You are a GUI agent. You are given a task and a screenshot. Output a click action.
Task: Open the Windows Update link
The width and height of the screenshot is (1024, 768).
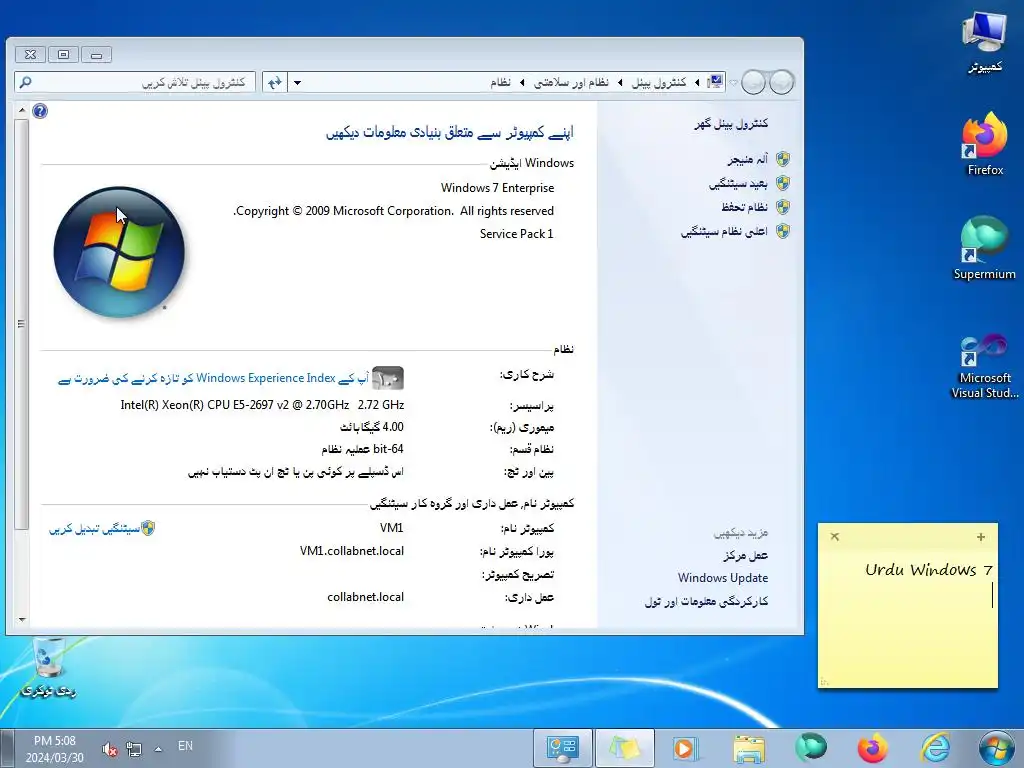click(x=722, y=578)
